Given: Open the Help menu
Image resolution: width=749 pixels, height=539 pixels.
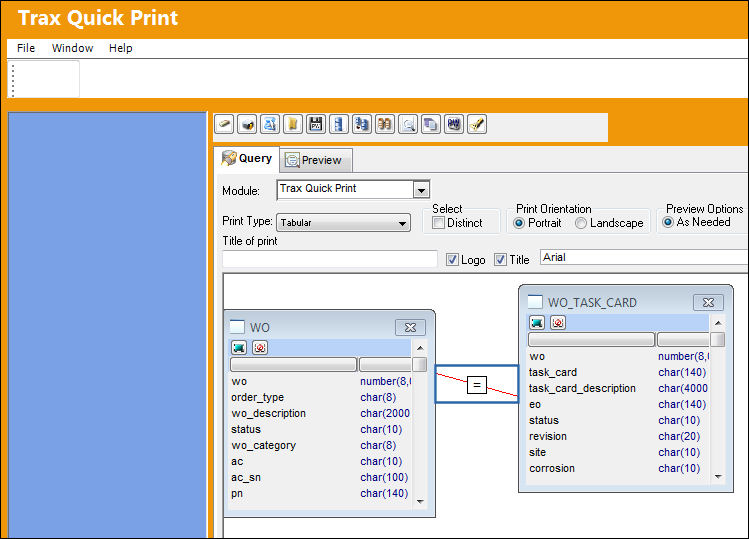Looking at the screenshot, I should 120,48.
